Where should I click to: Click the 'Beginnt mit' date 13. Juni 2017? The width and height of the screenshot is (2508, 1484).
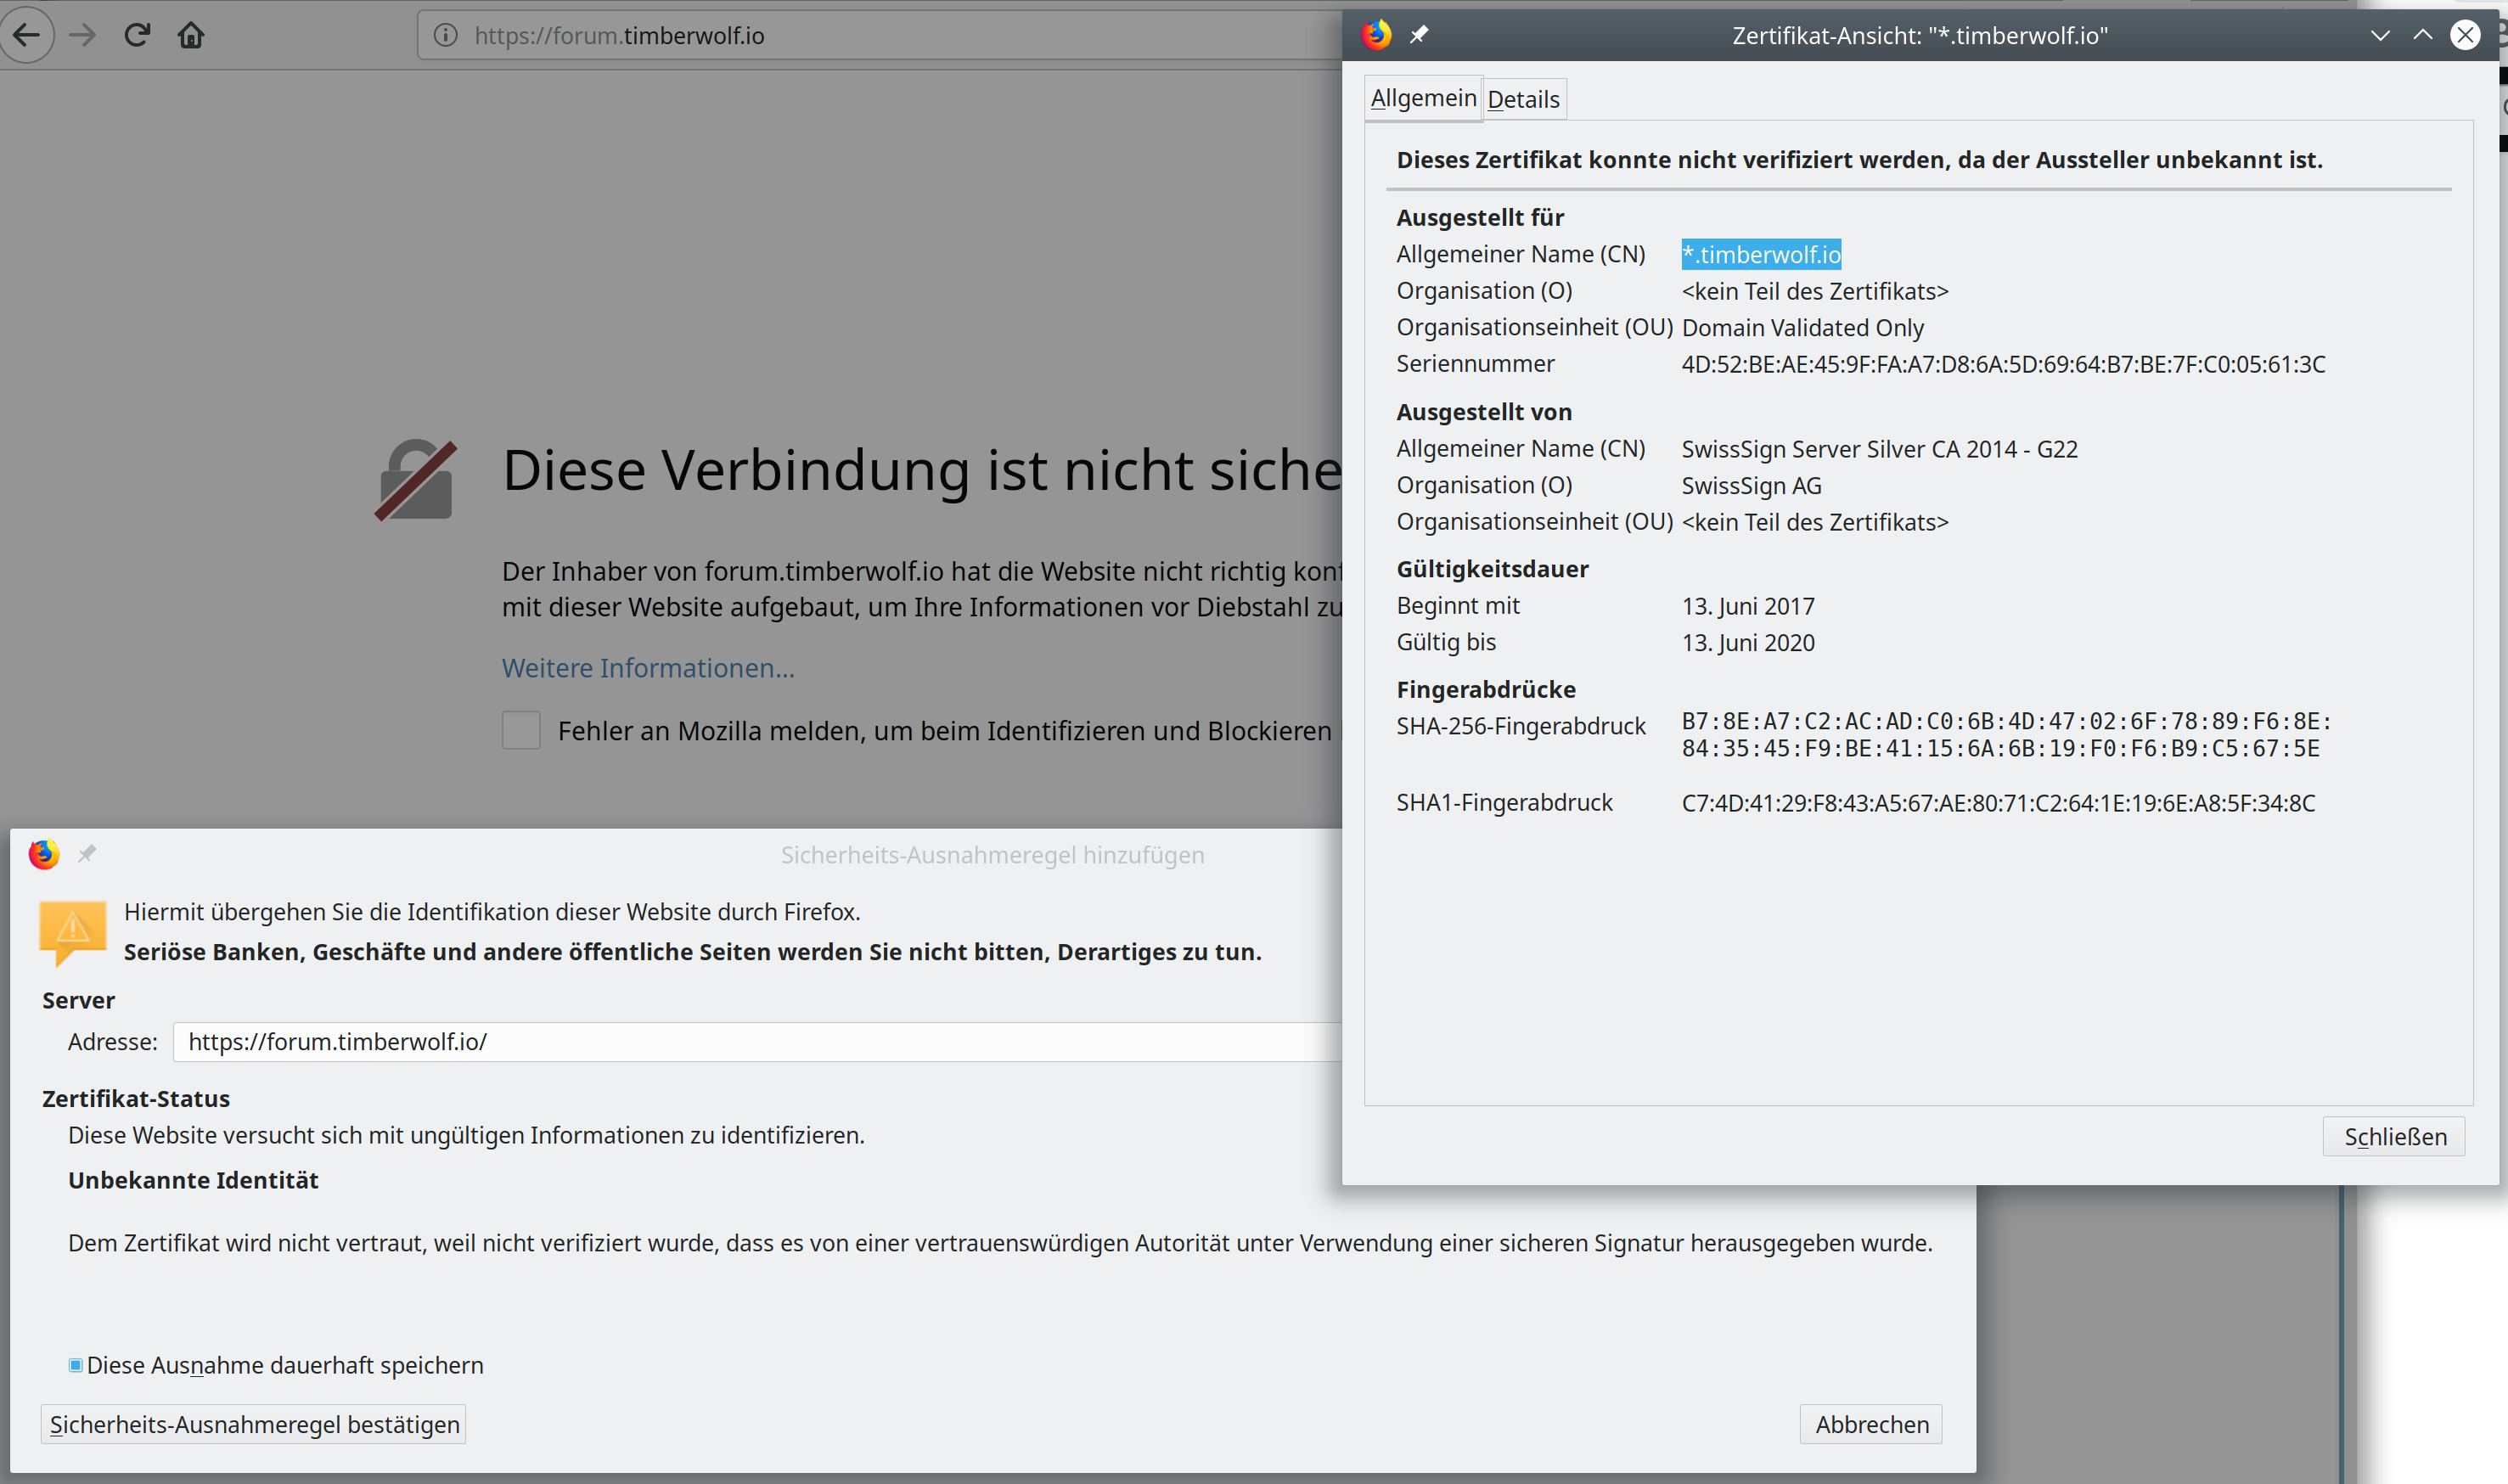(1748, 606)
